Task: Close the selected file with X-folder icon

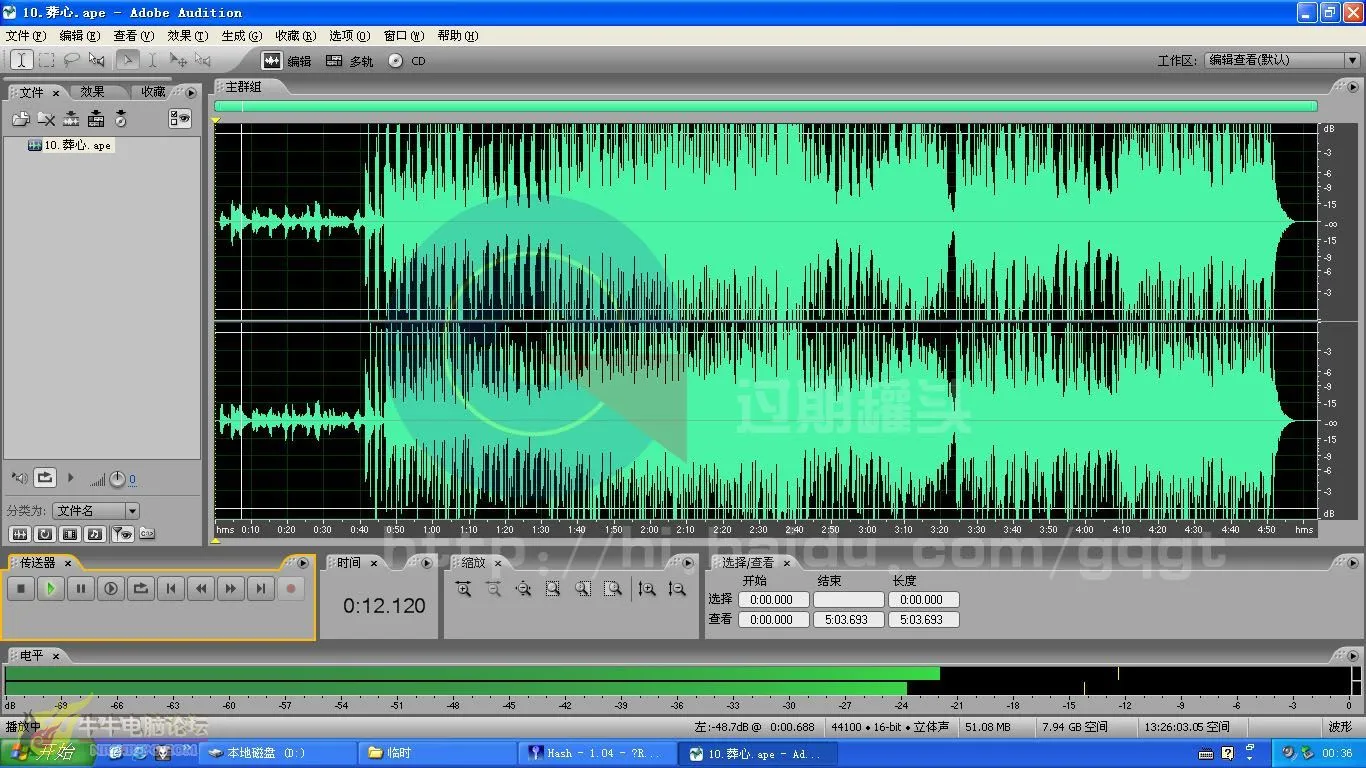Action: [x=46, y=119]
